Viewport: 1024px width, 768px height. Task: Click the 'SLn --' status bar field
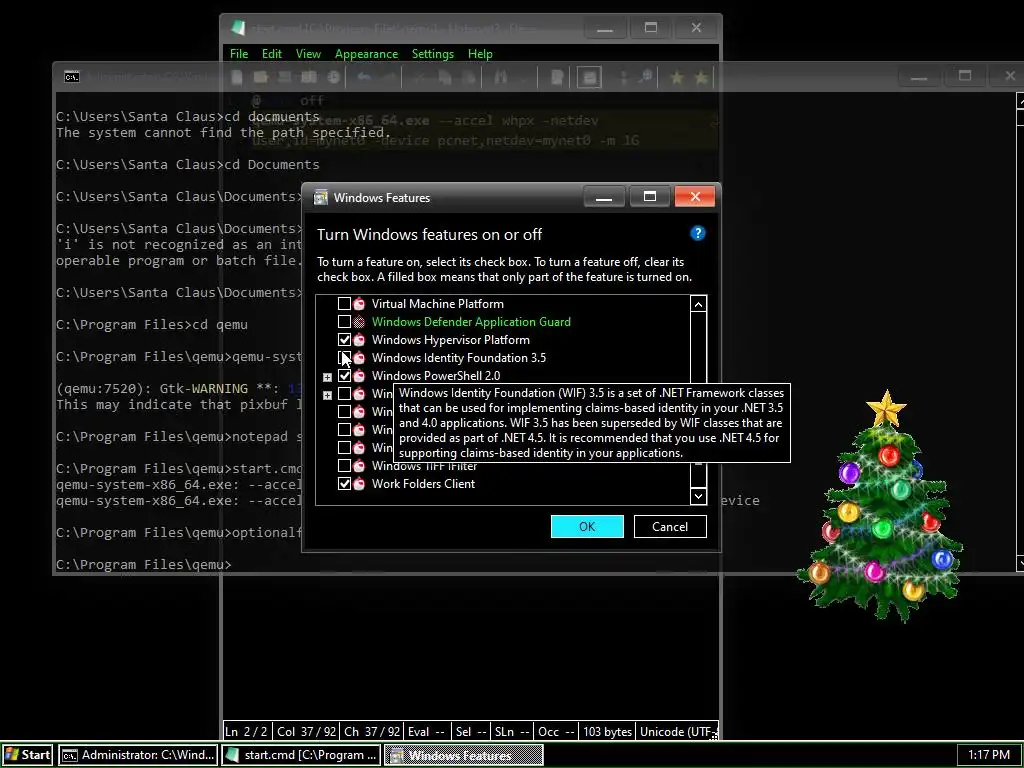pyautogui.click(x=511, y=731)
